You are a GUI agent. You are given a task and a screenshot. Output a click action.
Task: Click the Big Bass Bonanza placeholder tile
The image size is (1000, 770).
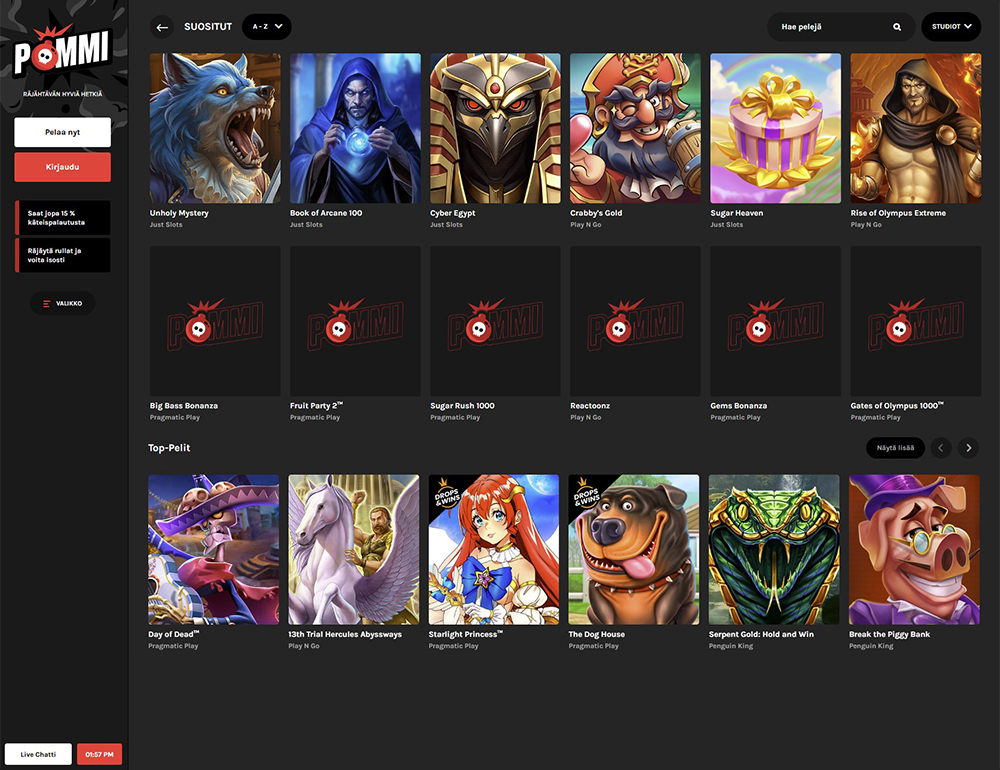click(x=215, y=321)
